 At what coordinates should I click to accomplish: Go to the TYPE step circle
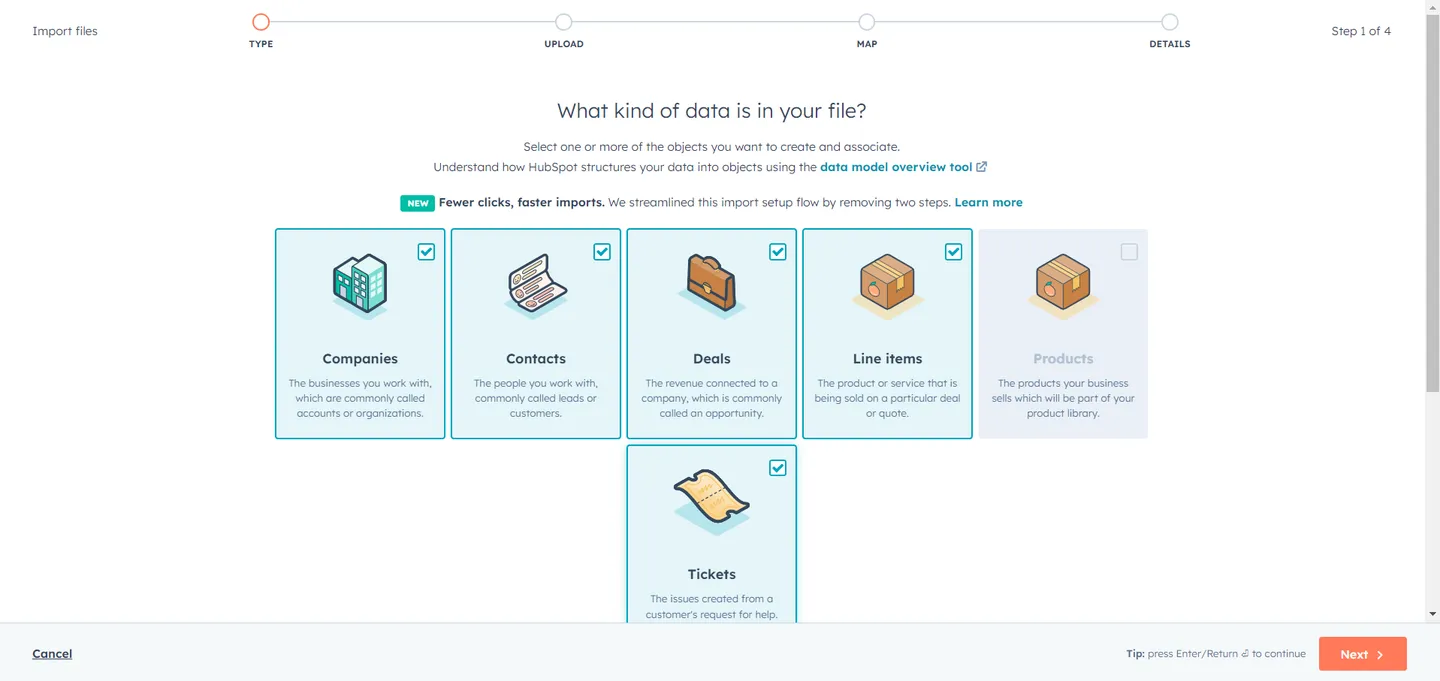coord(261,22)
